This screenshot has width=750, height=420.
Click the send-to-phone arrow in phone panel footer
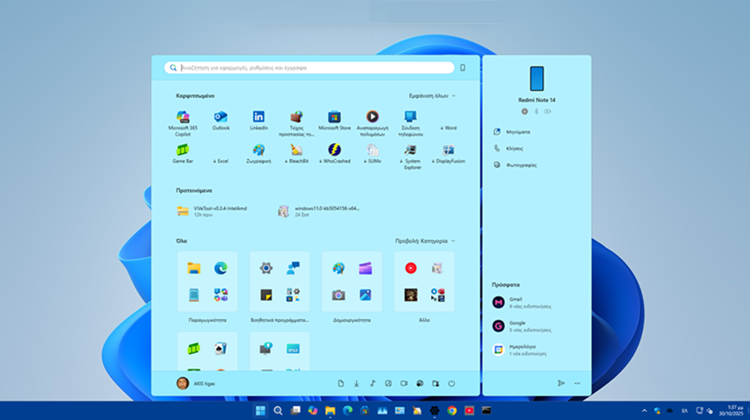[x=561, y=383]
